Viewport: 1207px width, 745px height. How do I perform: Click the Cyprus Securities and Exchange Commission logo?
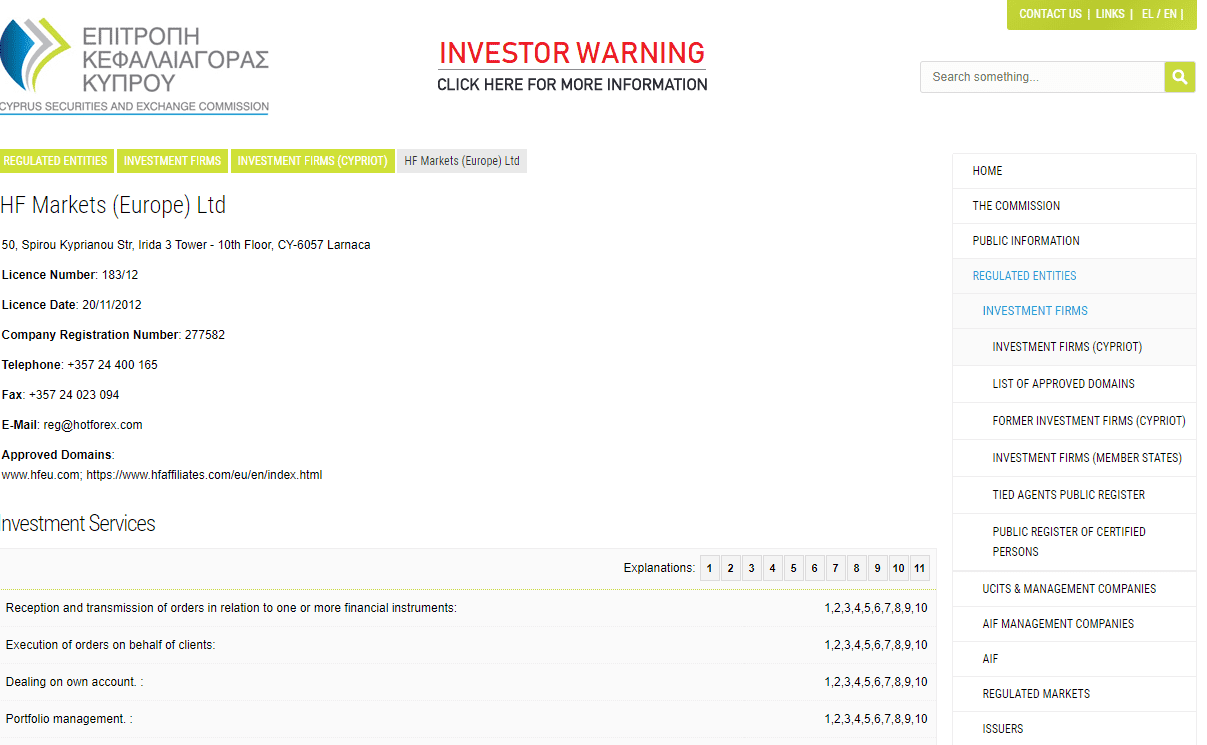[x=134, y=62]
